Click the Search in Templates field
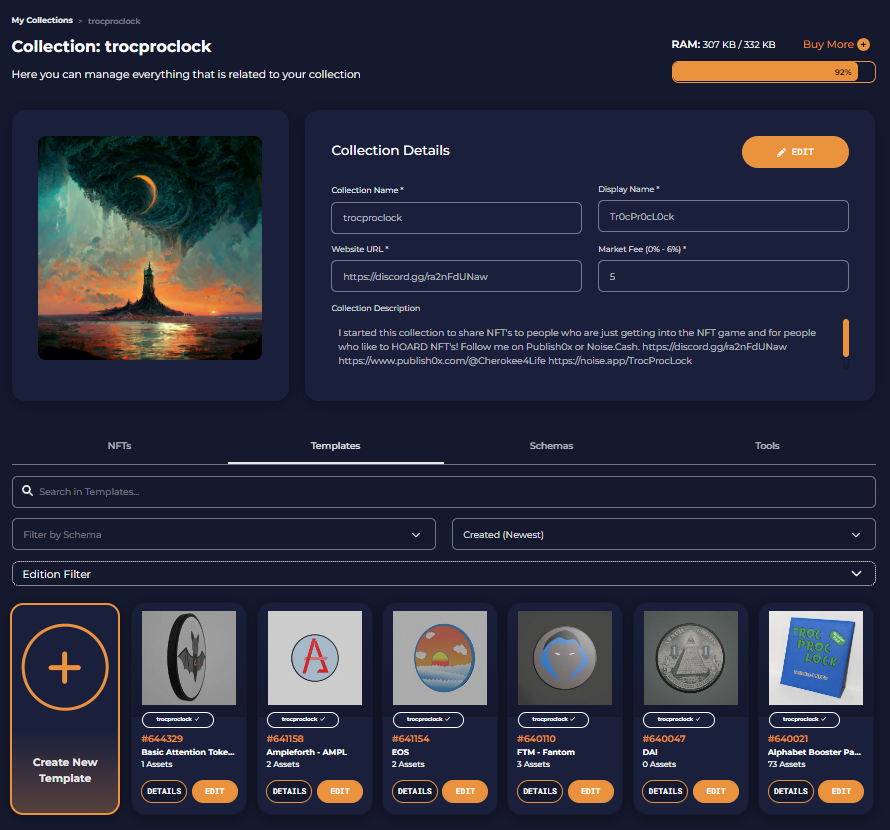 click(x=443, y=492)
